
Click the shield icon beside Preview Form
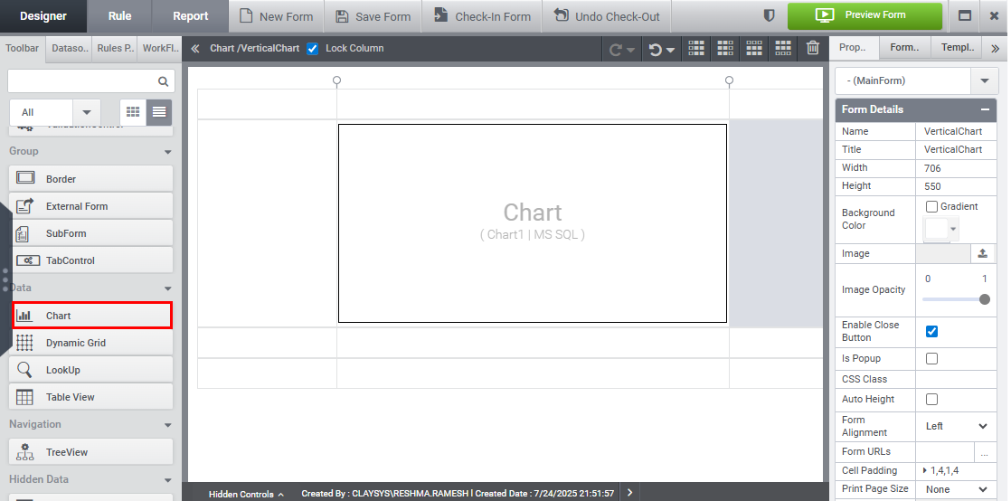(769, 16)
